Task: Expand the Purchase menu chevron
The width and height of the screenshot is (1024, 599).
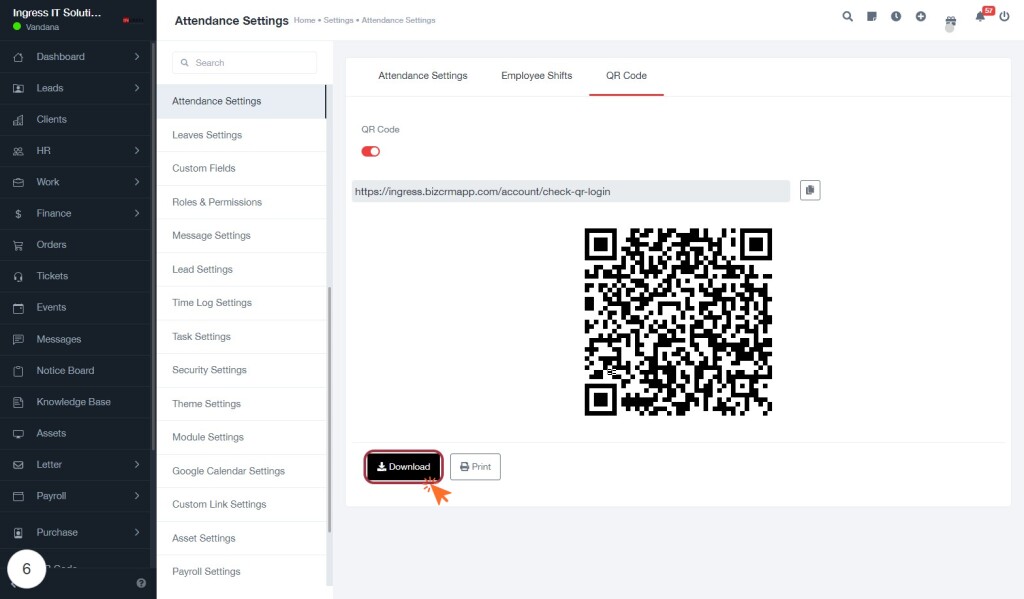Action: pyautogui.click(x=136, y=532)
